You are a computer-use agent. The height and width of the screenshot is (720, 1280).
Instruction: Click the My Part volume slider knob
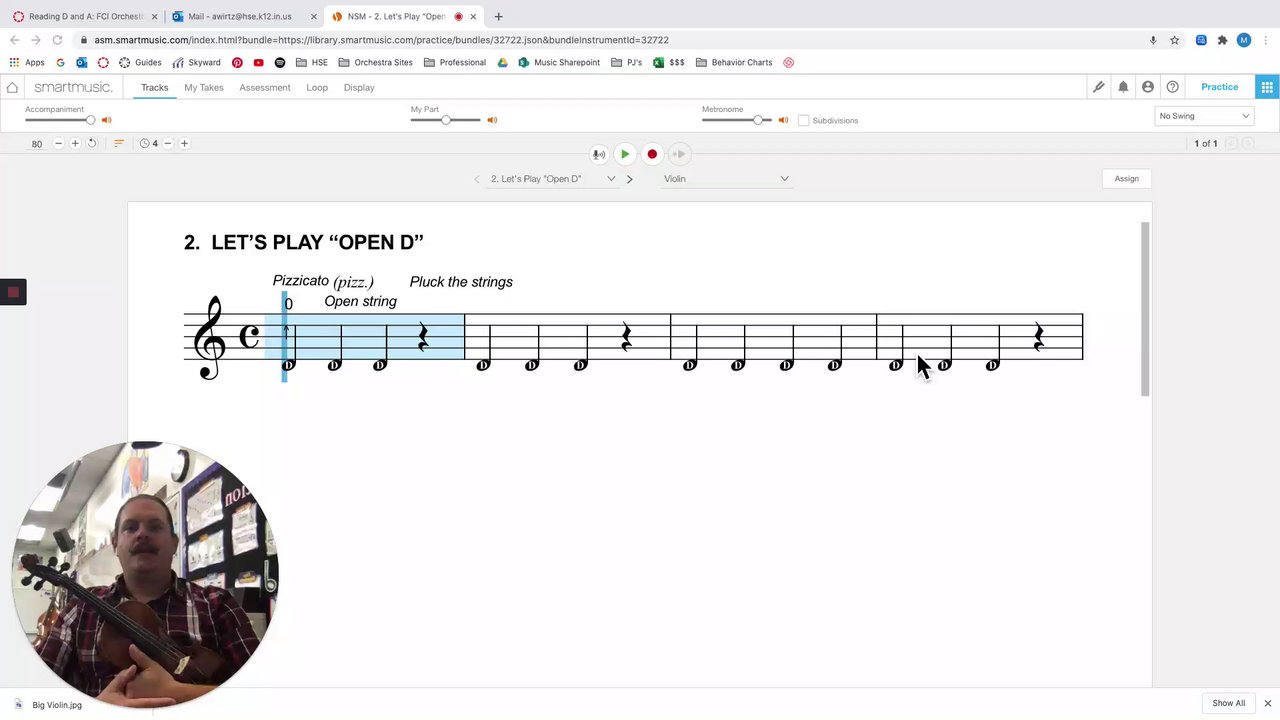[446, 120]
